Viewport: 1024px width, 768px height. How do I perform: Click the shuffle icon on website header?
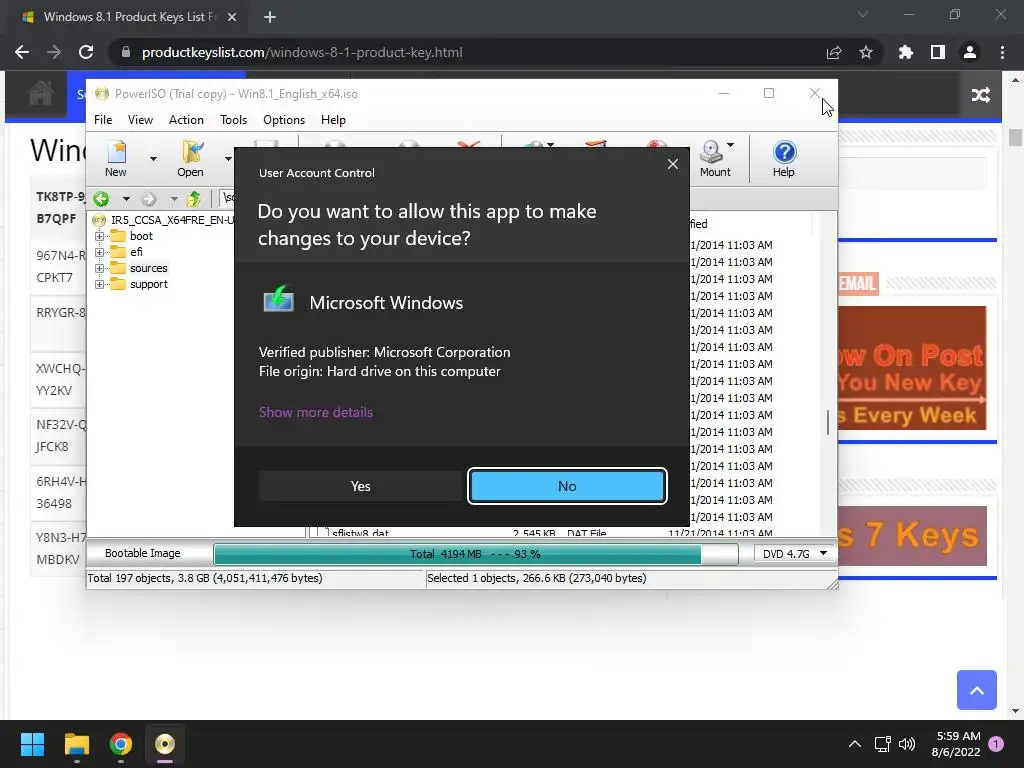point(980,95)
